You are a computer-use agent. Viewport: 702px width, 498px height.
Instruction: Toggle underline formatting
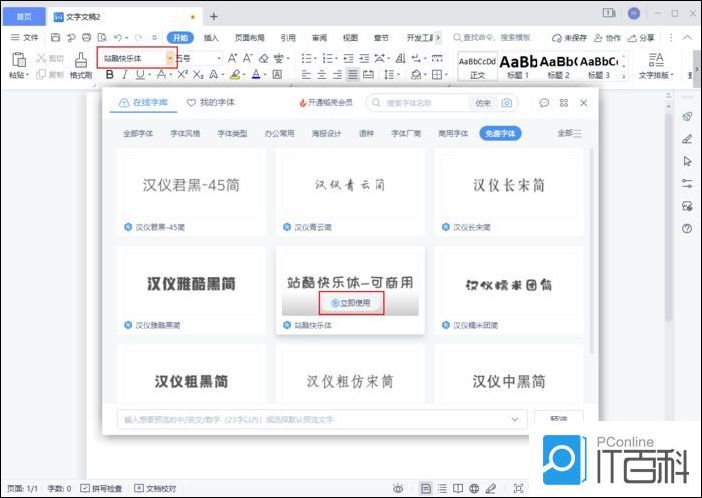click(x=140, y=75)
